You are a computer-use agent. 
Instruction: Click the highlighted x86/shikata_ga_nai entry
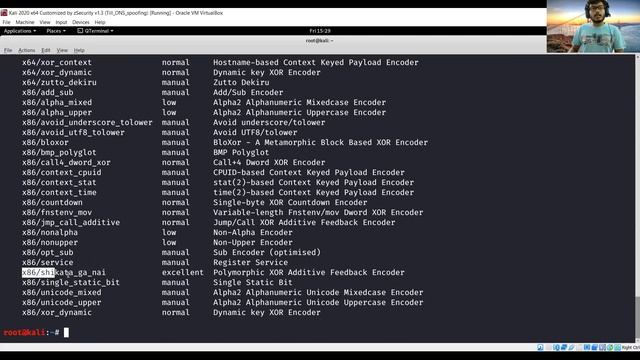(64, 272)
